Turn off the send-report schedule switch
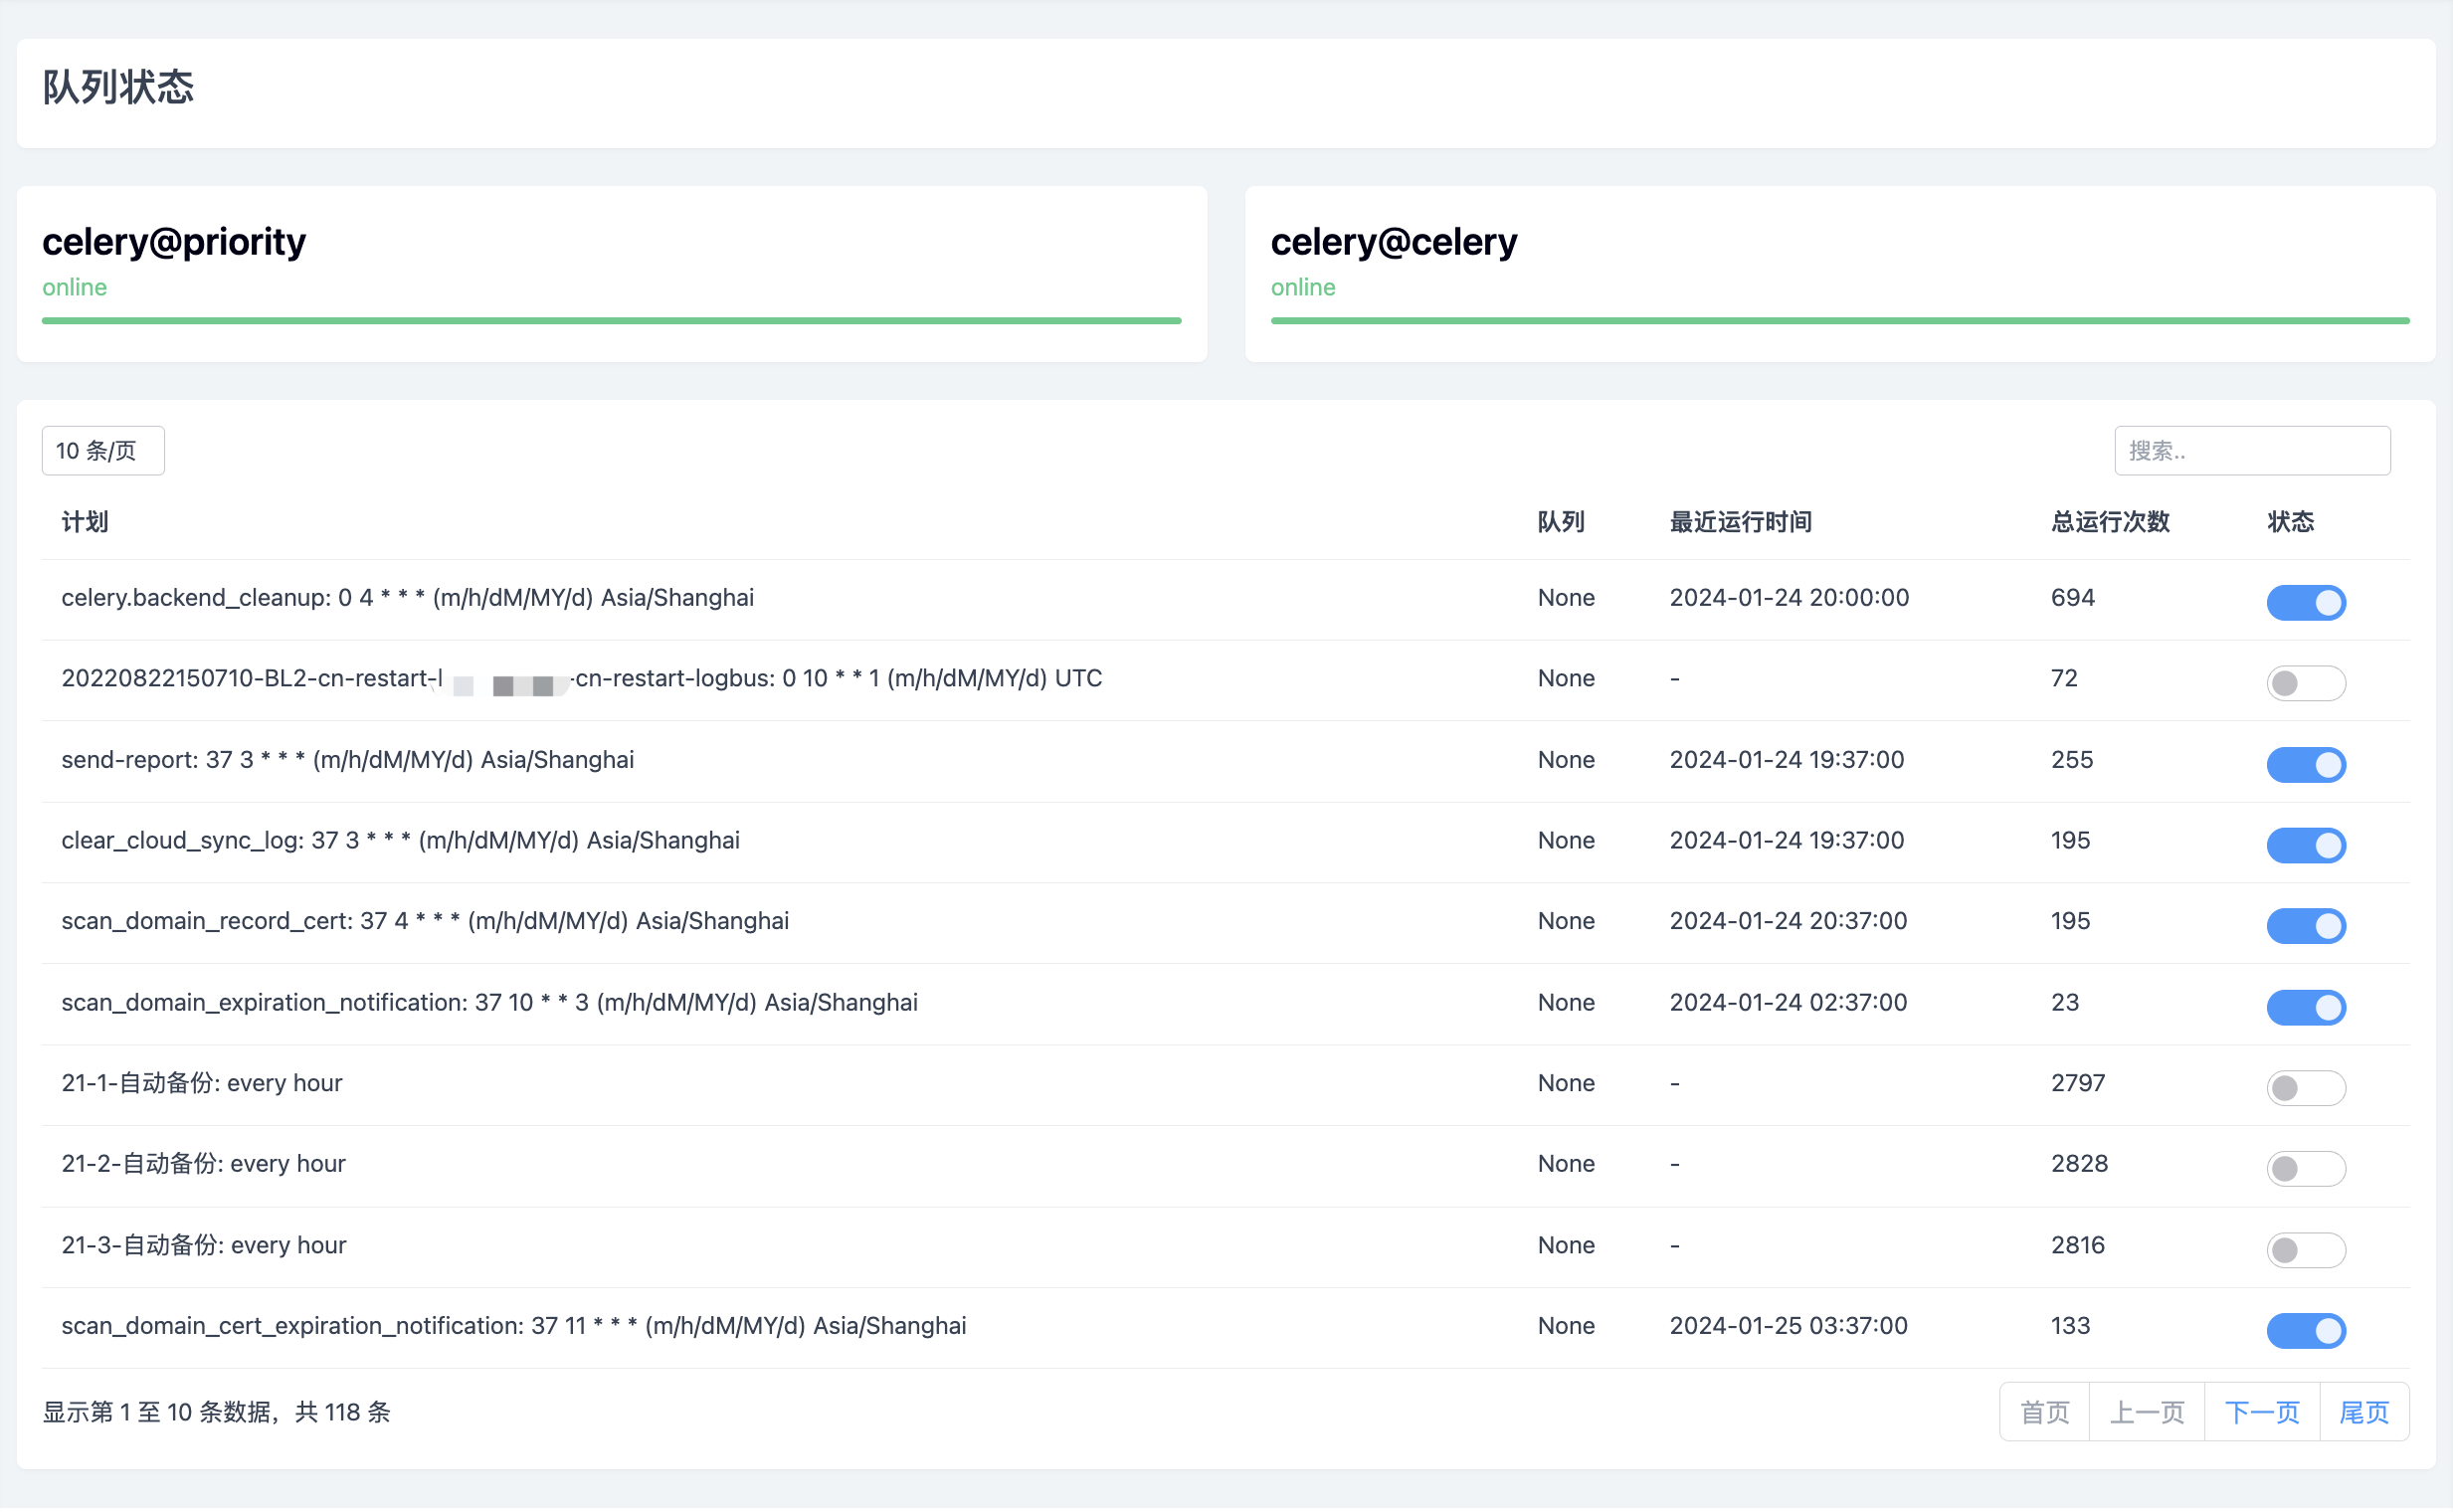Viewport: 2453px width, 1512px height. click(x=2305, y=764)
